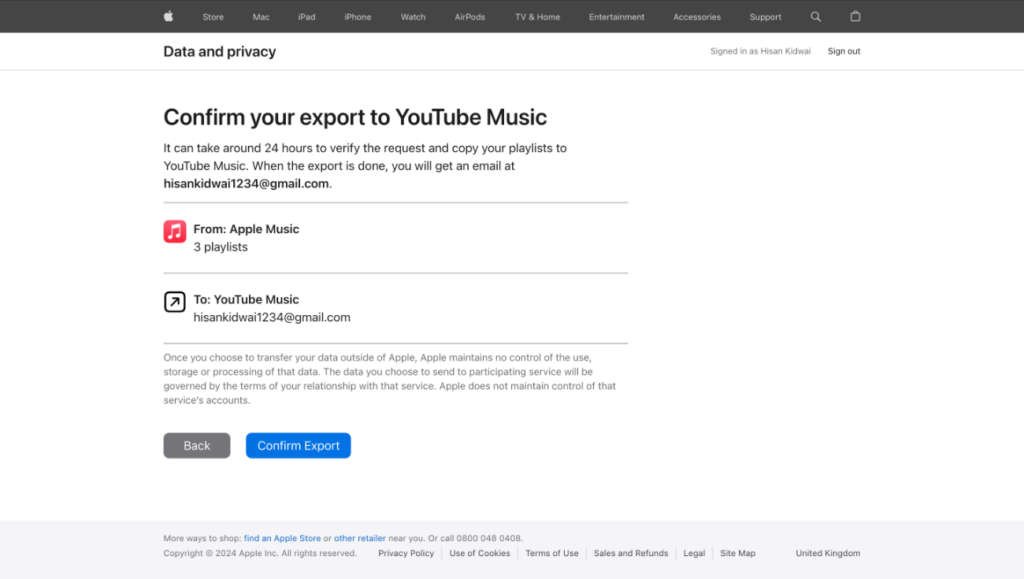Go back with the Back button
This screenshot has width=1024, height=579.
196,445
